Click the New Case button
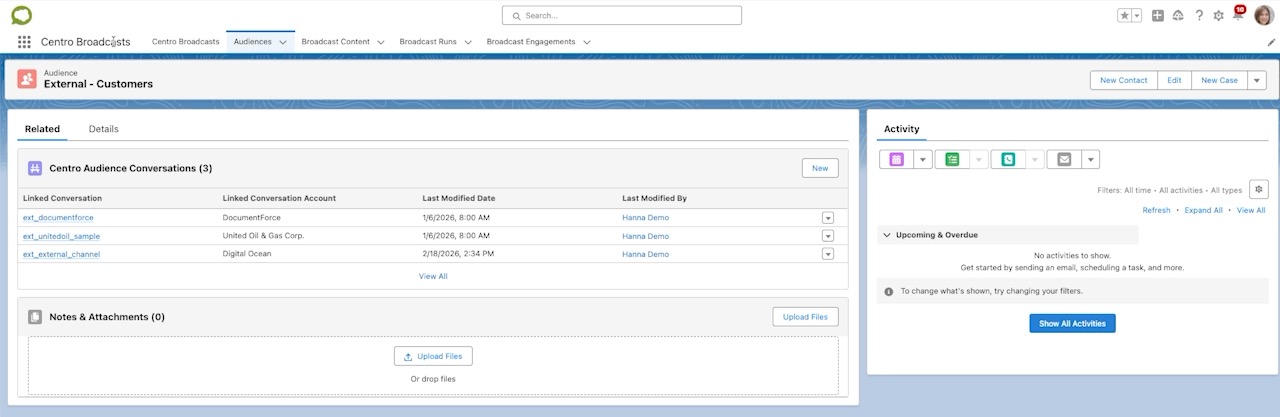This screenshot has height=417, width=1280. coord(1219,80)
